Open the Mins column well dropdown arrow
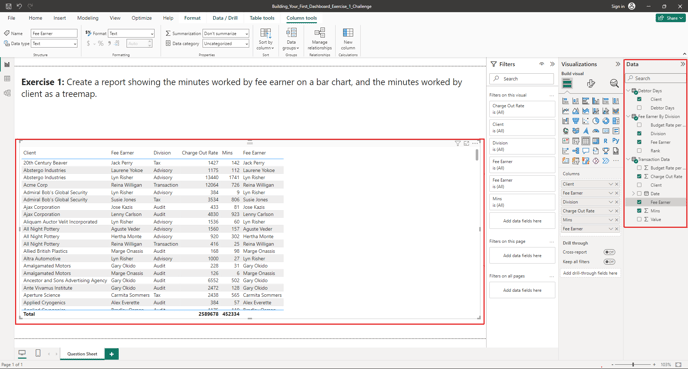Screen dimensions: 688x369 point(610,220)
